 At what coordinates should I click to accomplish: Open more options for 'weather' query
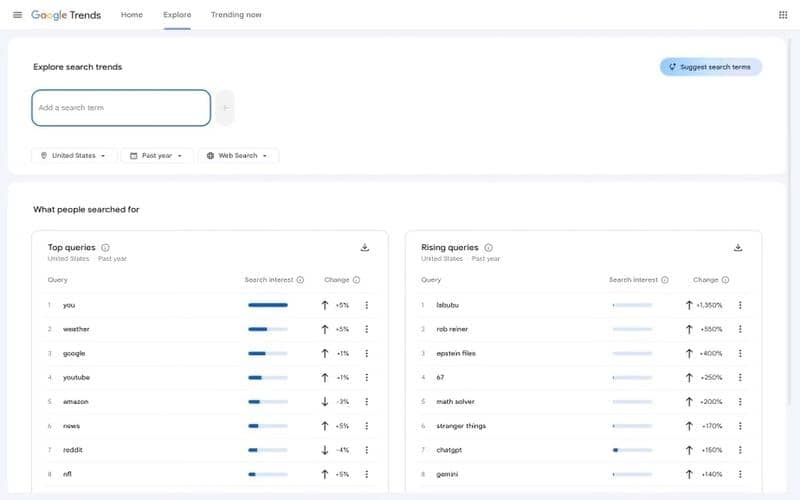366,329
